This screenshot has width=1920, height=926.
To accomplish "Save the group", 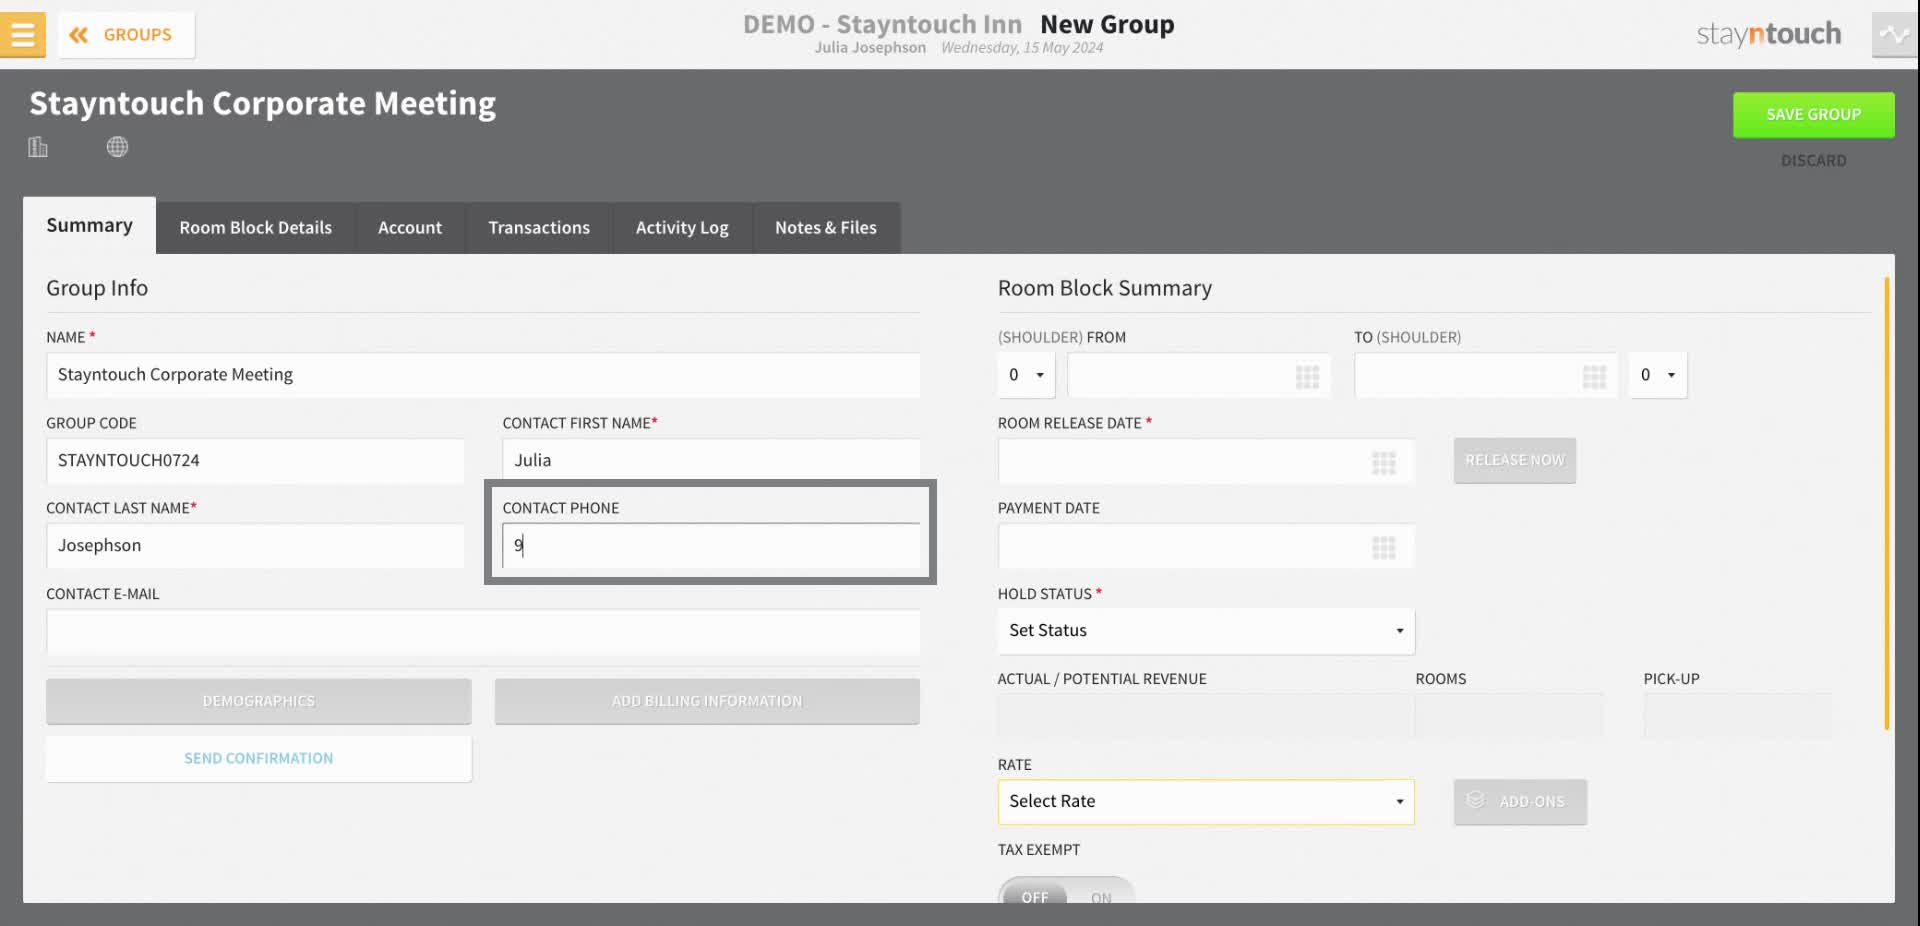I will (1813, 115).
